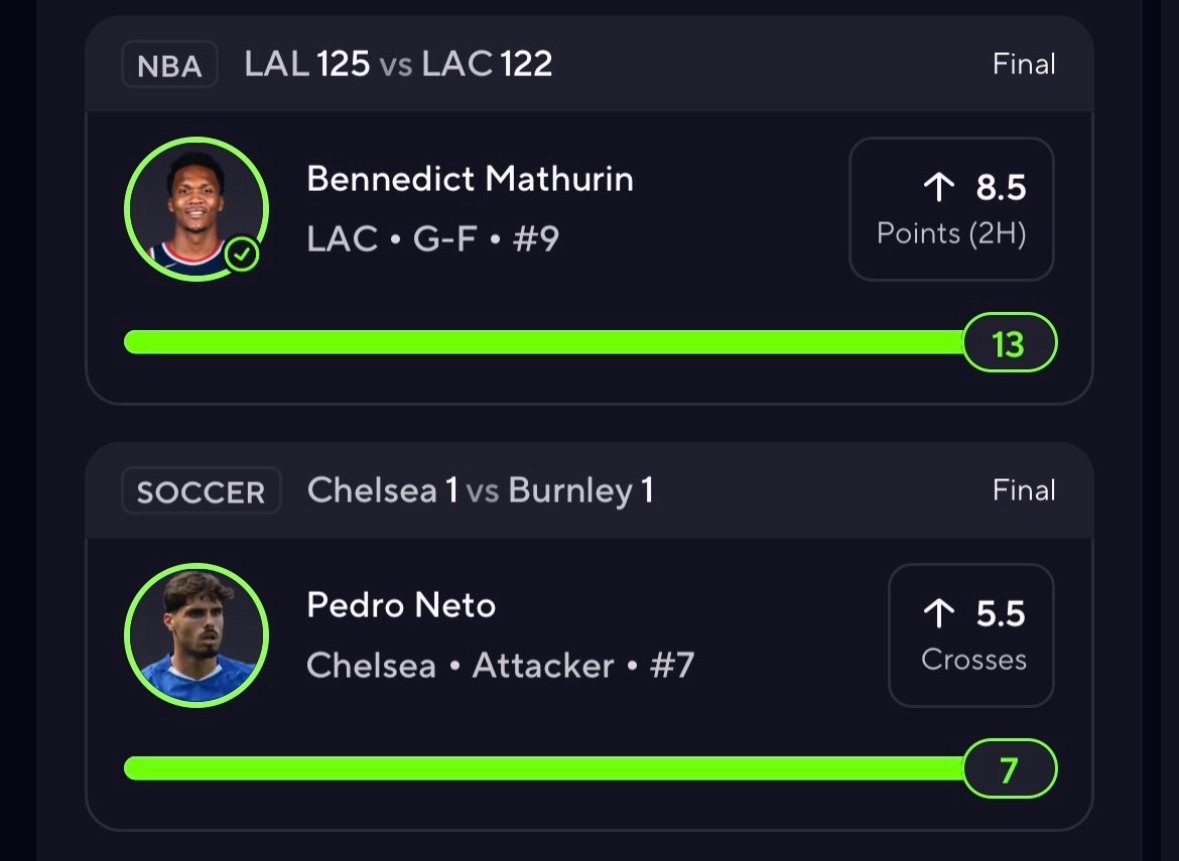This screenshot has height=861, width=1179.
Task: Click the Chelsea Attacker #7 details text
Action: point(500,665)
